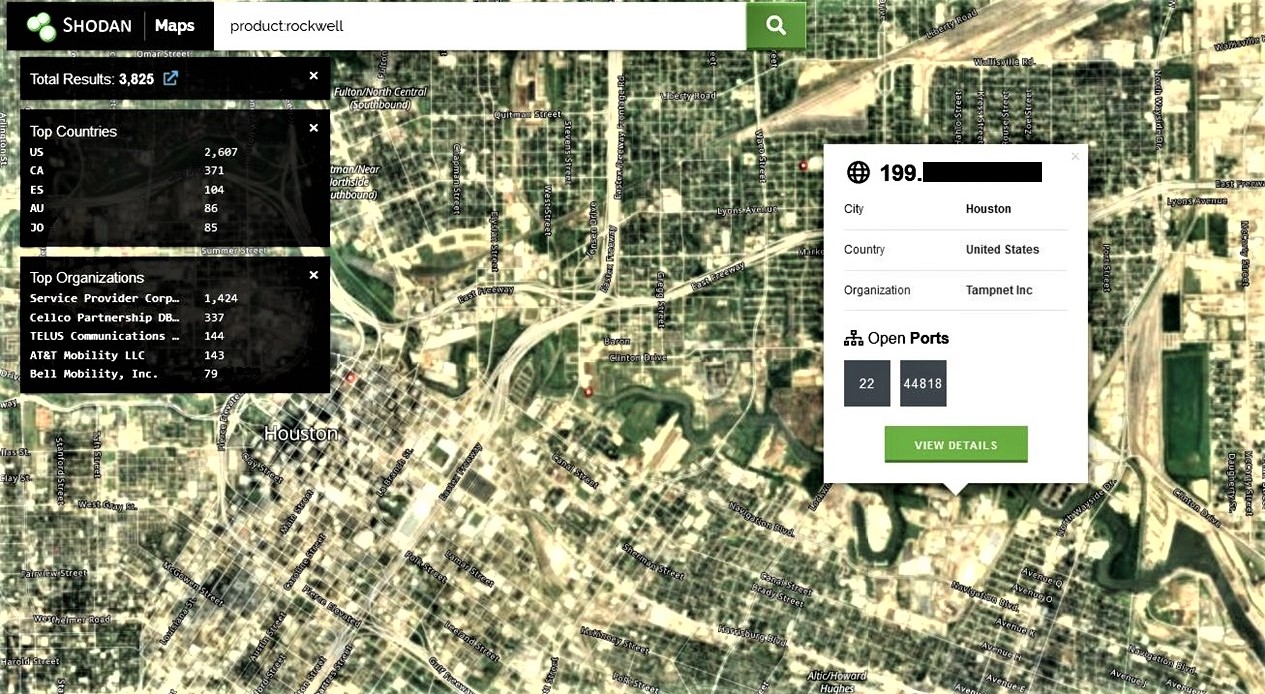The height and width of the screenshot is (694, 1265).
Task: Focus the product:rockwell search field
Action: tap(480, 26)
